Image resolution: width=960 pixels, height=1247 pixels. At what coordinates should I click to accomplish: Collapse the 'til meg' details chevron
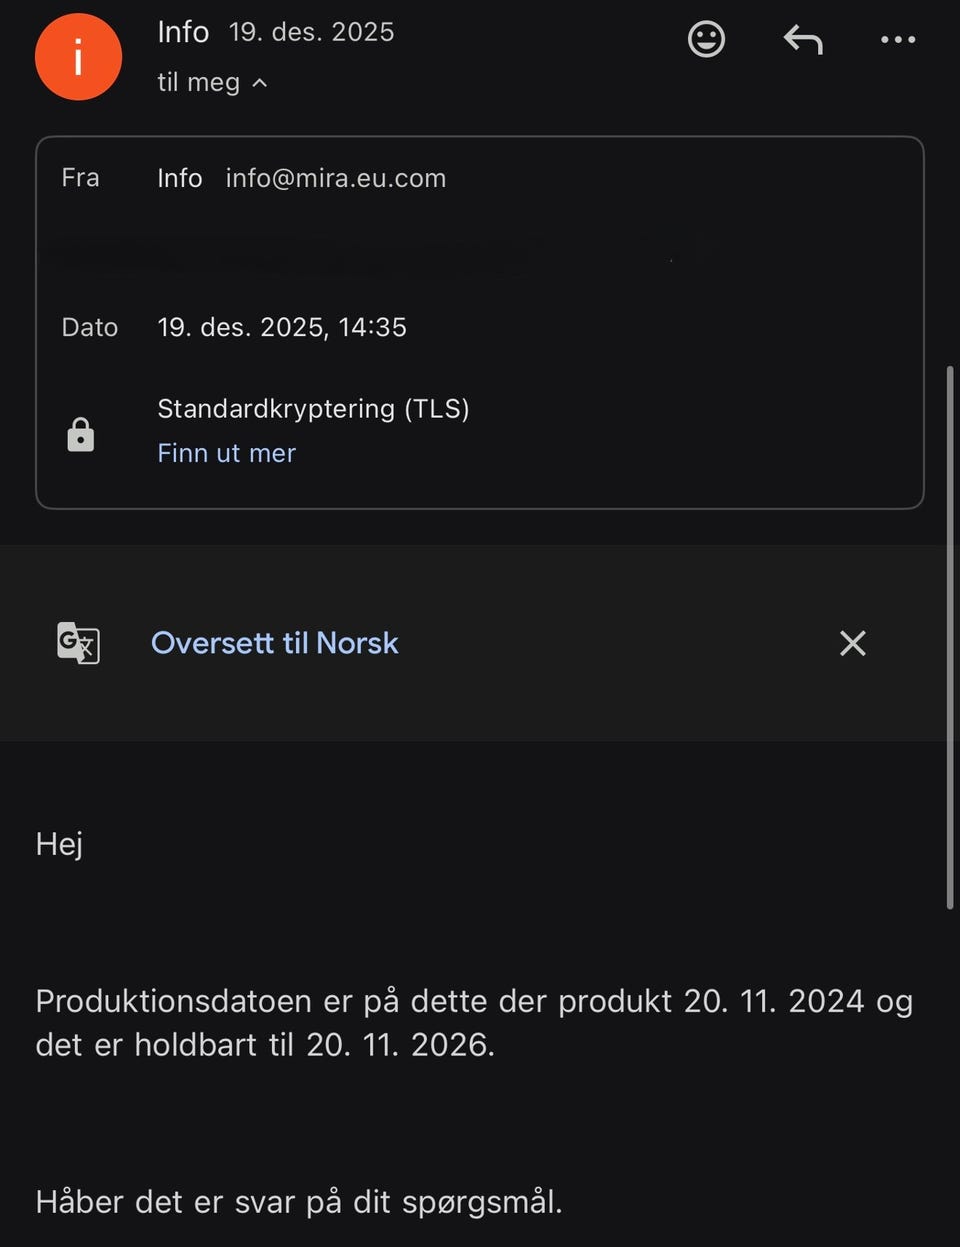260,83
